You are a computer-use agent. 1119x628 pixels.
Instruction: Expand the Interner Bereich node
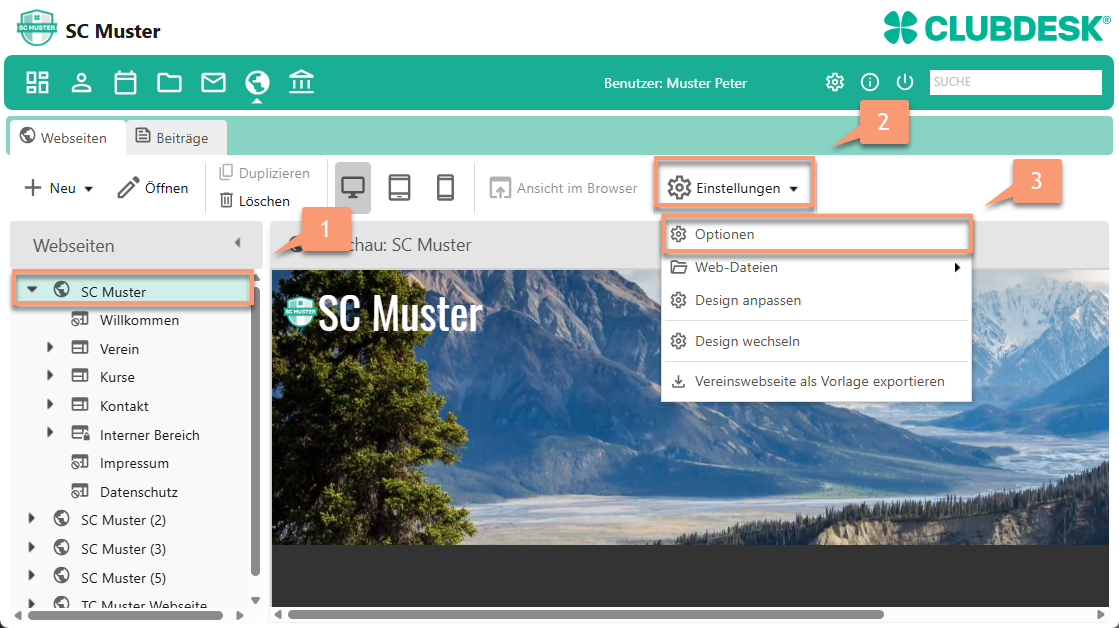coord(50,432)
